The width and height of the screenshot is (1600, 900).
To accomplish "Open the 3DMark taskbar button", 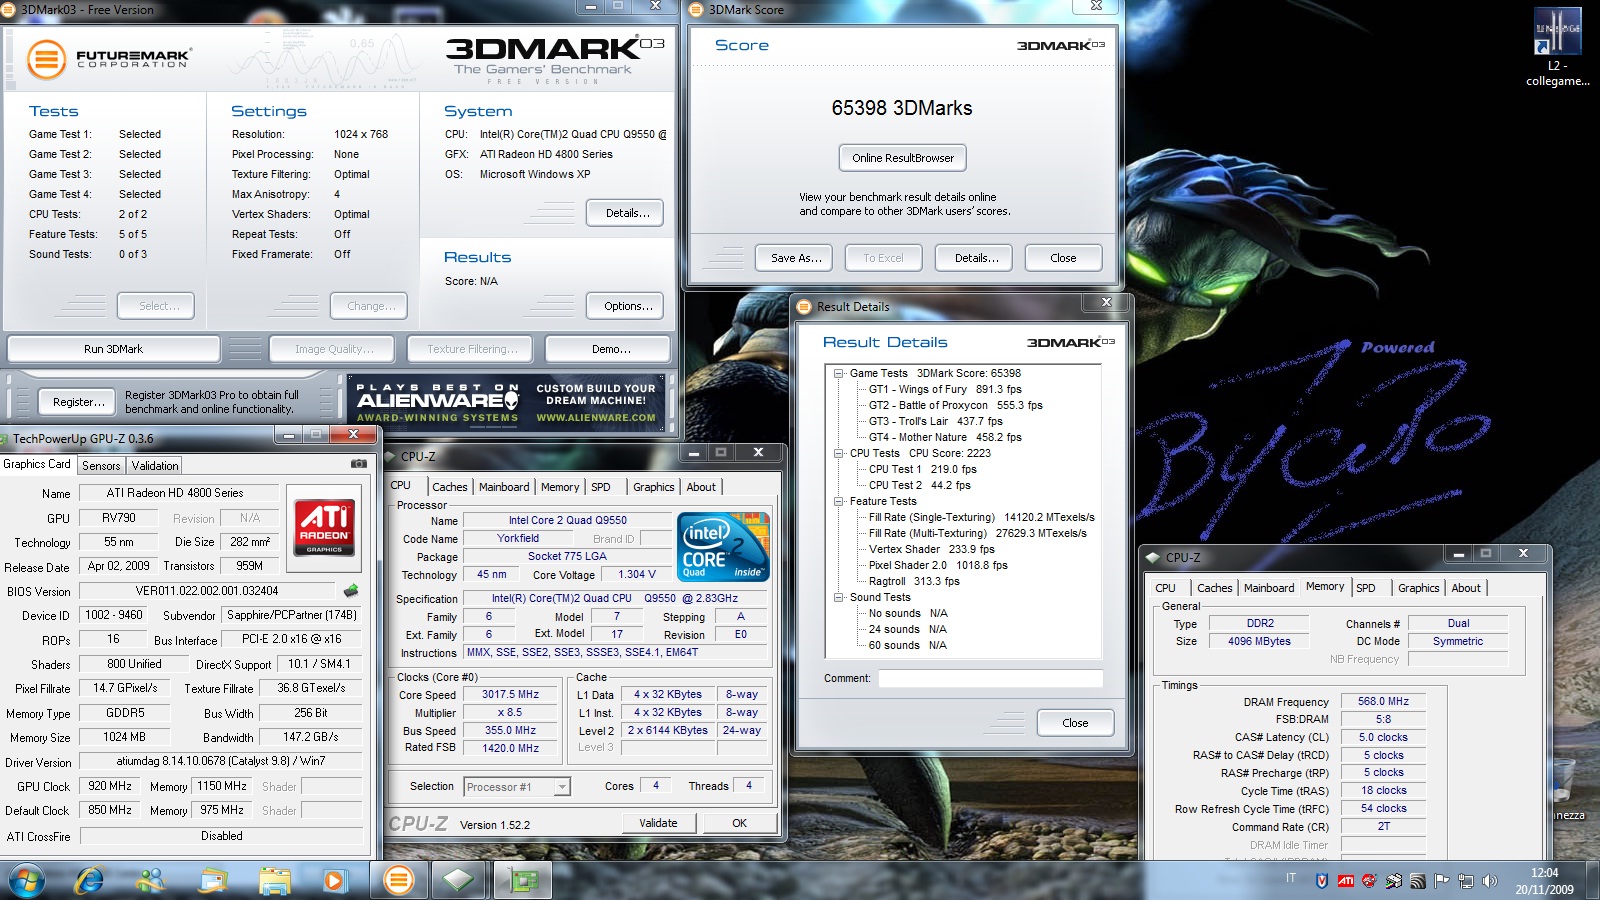I will point(398,880).
